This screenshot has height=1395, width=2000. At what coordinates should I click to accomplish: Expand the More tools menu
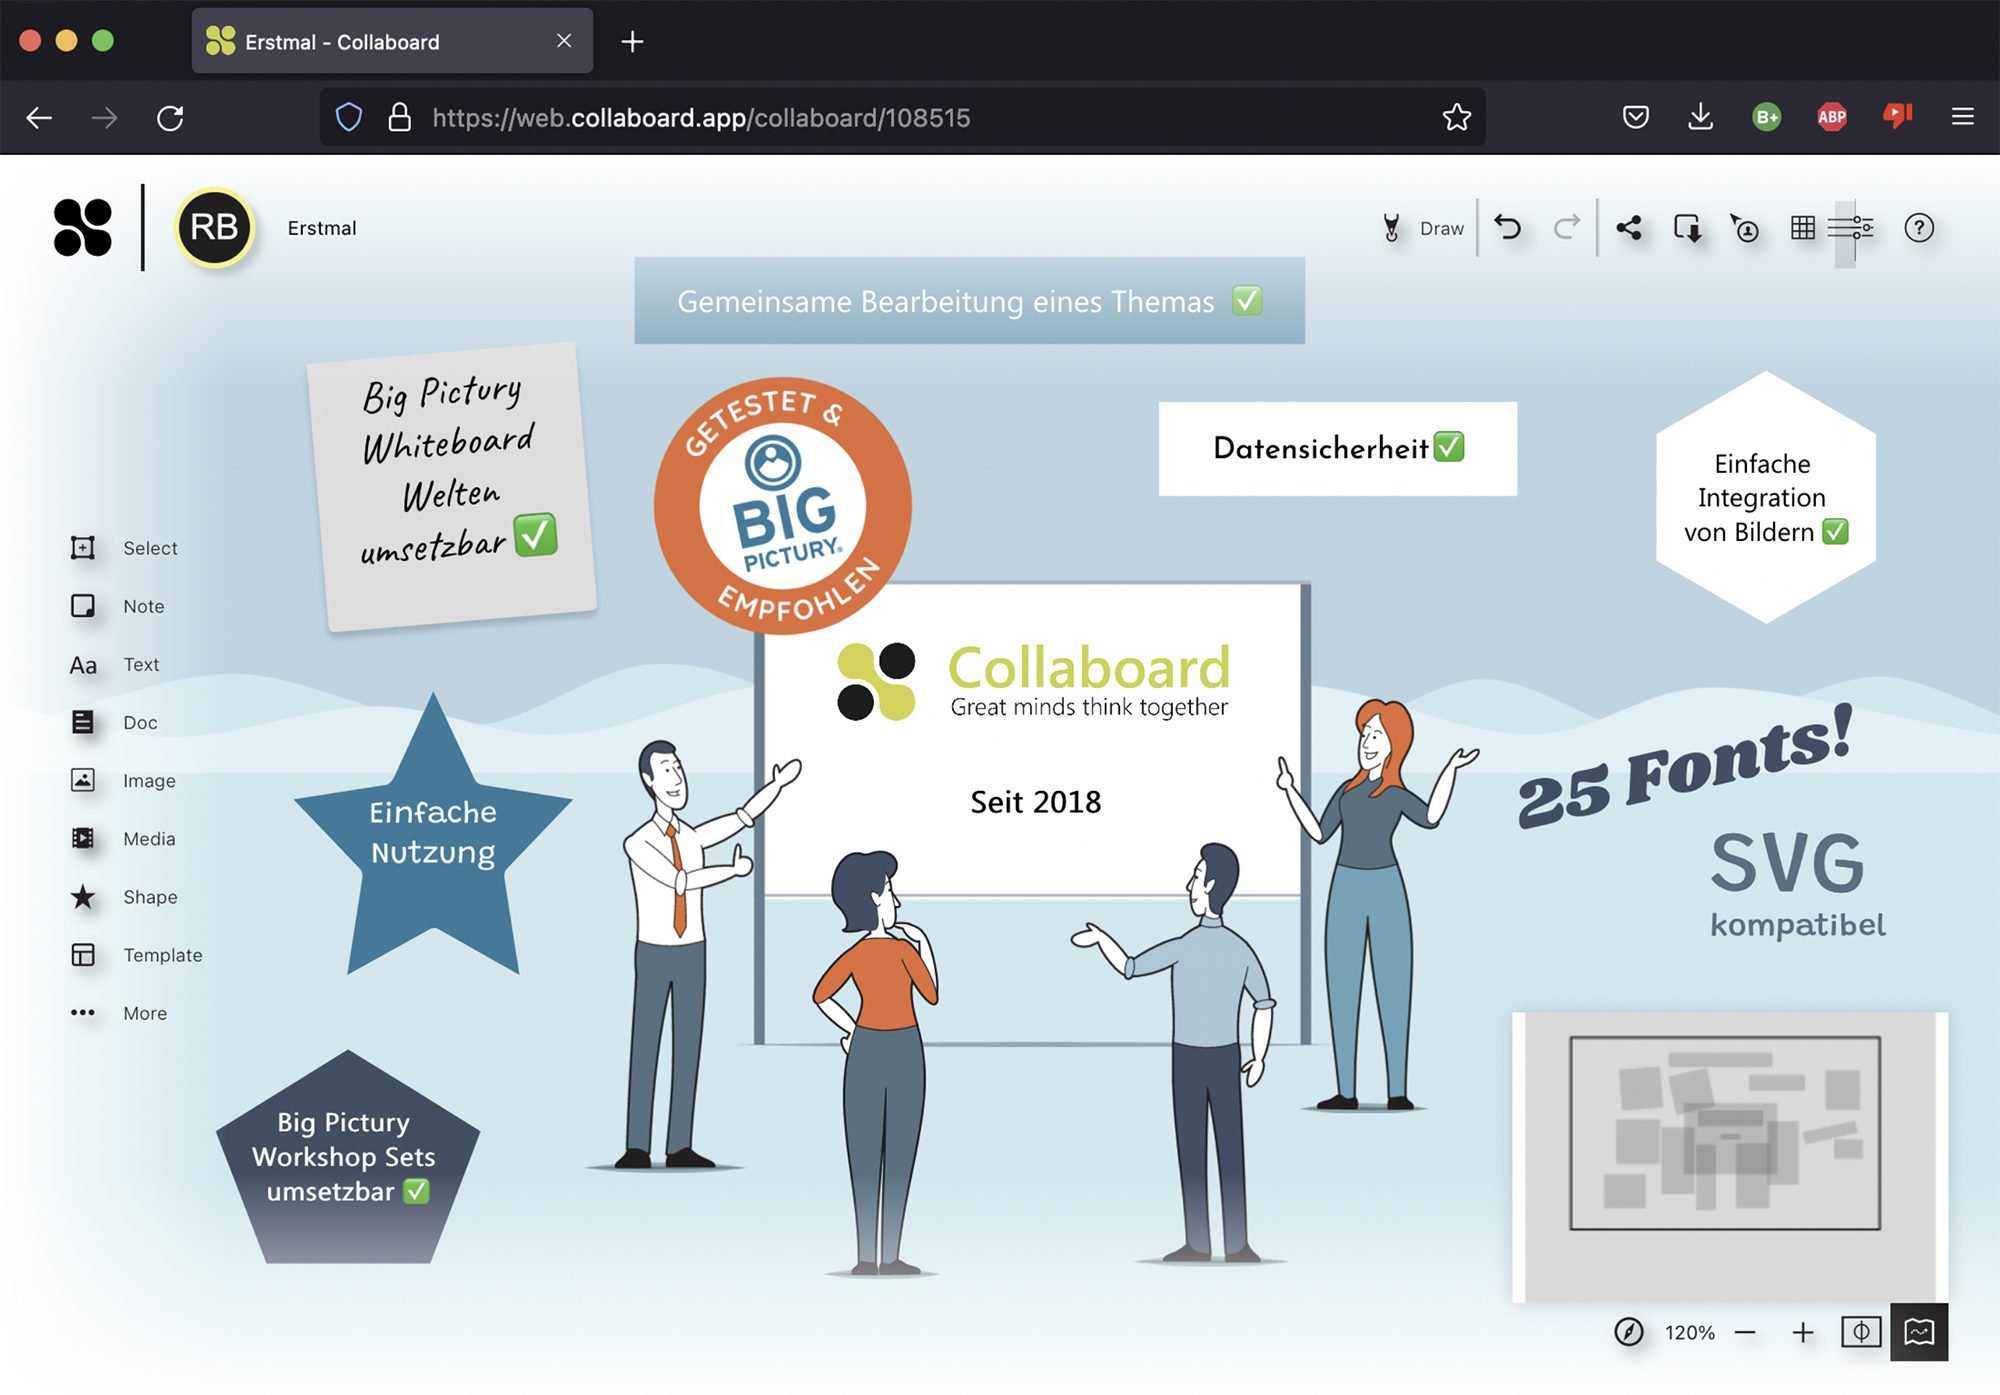pyautogui.click(x=83, y=1013)
